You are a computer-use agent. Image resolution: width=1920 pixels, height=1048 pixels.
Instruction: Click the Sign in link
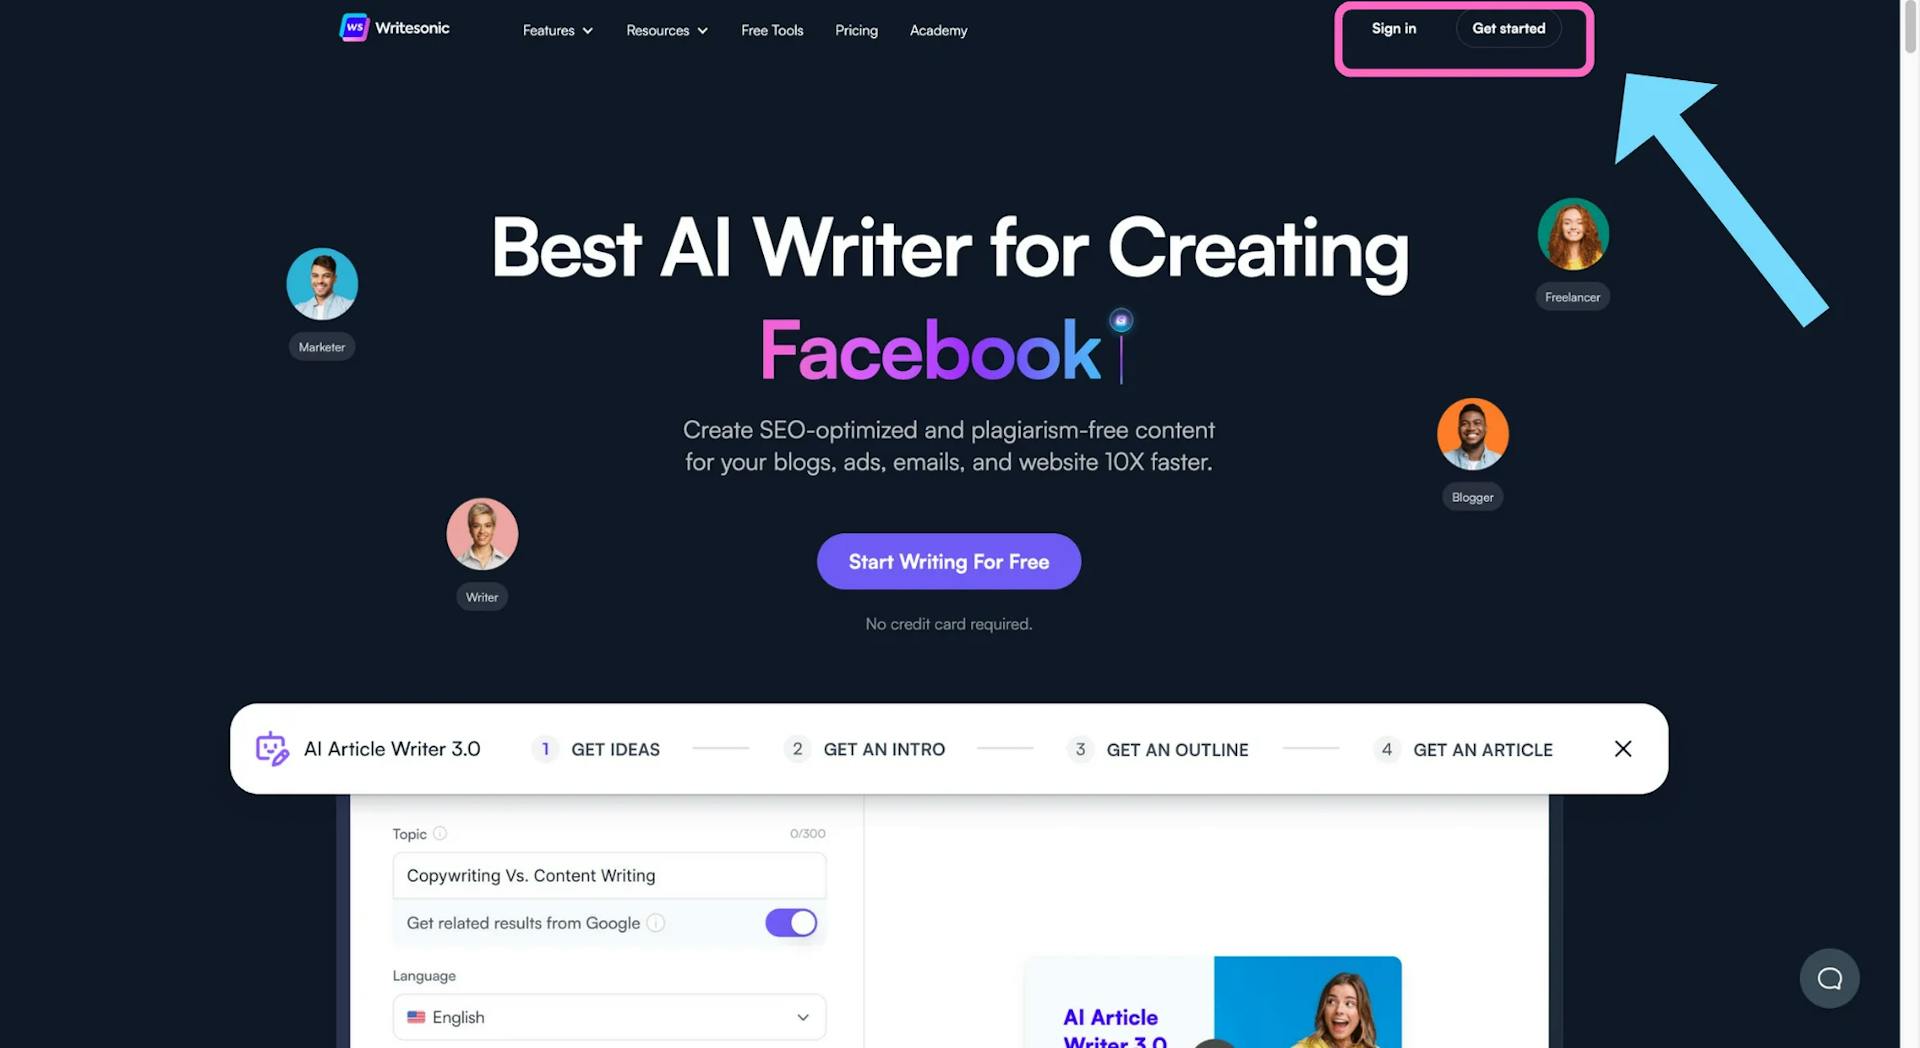click(1393, 28)
